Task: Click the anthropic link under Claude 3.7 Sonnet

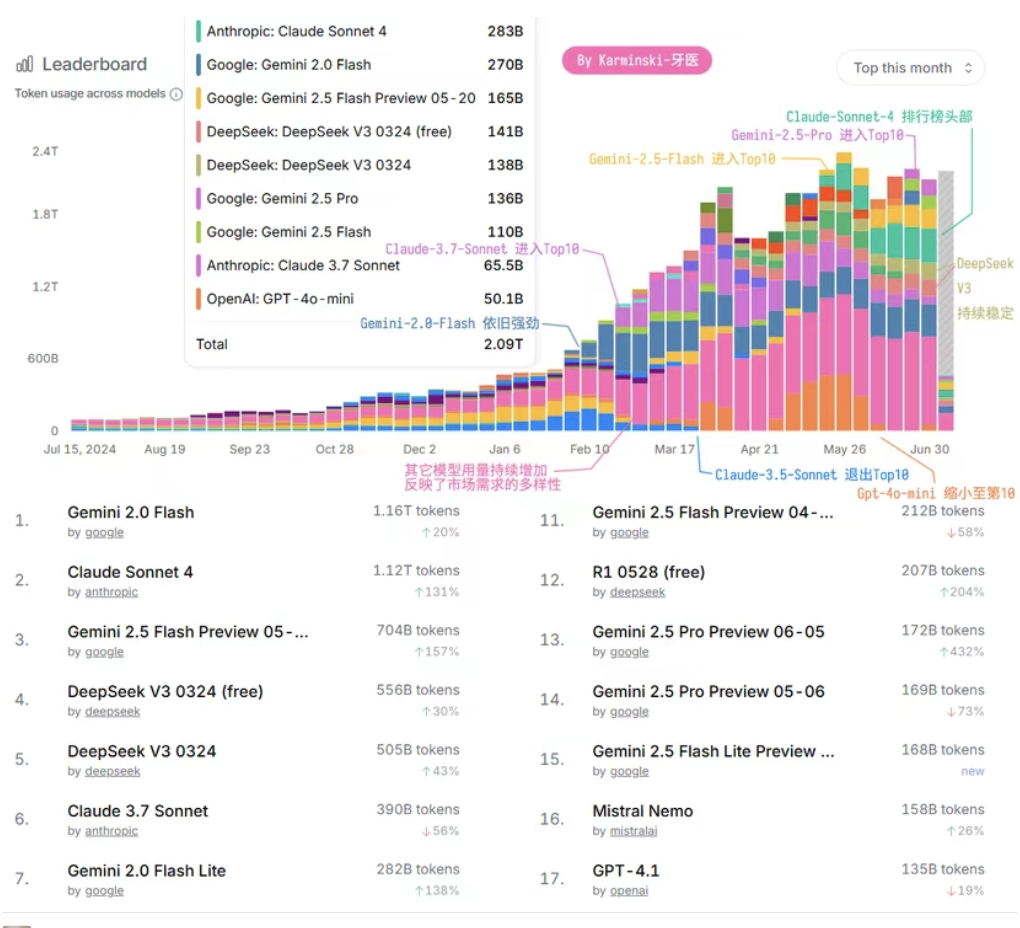Action: pyautogui.click(x=111, y=831)
